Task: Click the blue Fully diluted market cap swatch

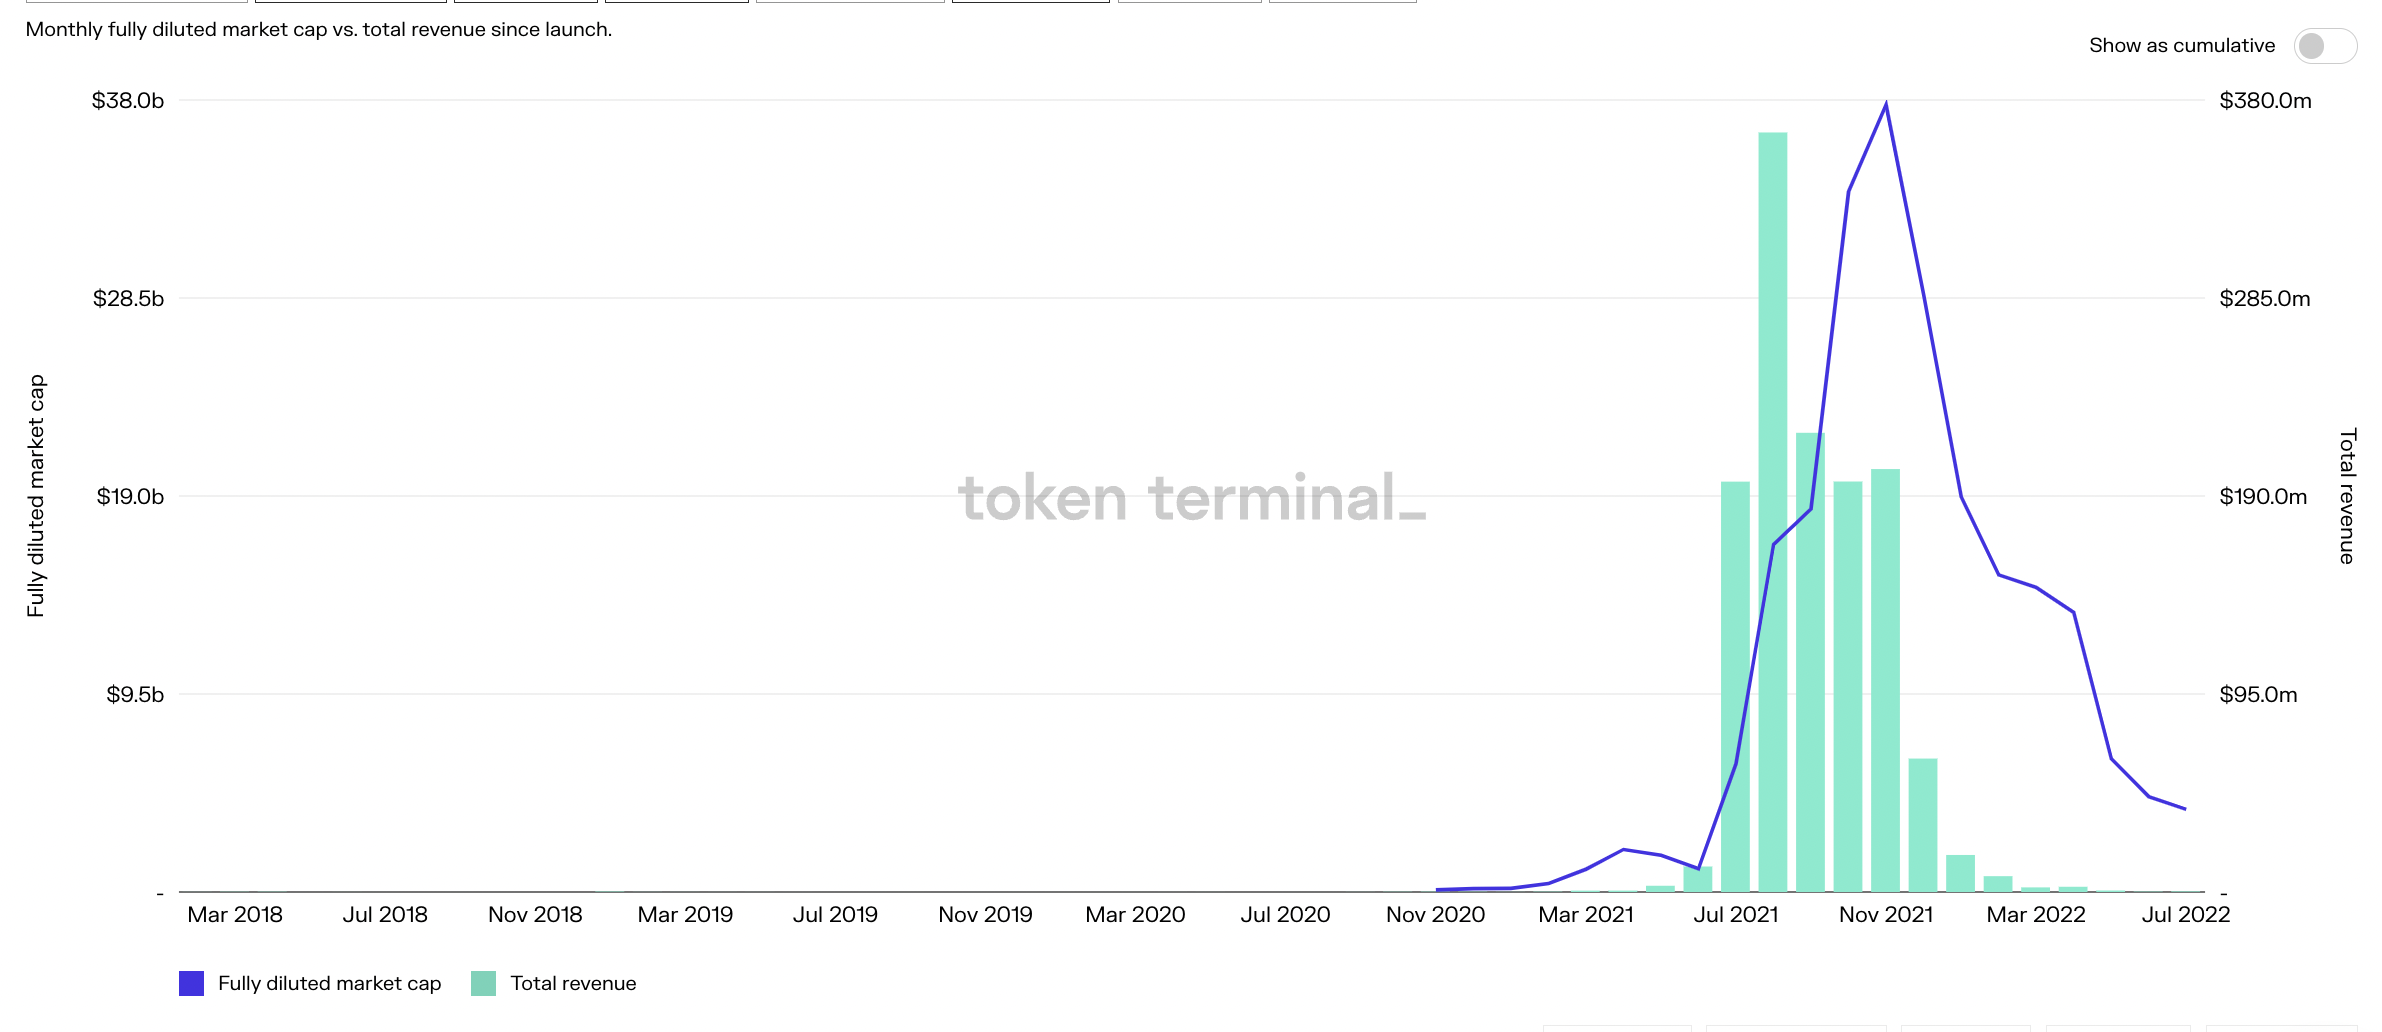Action: coord(191,983)
